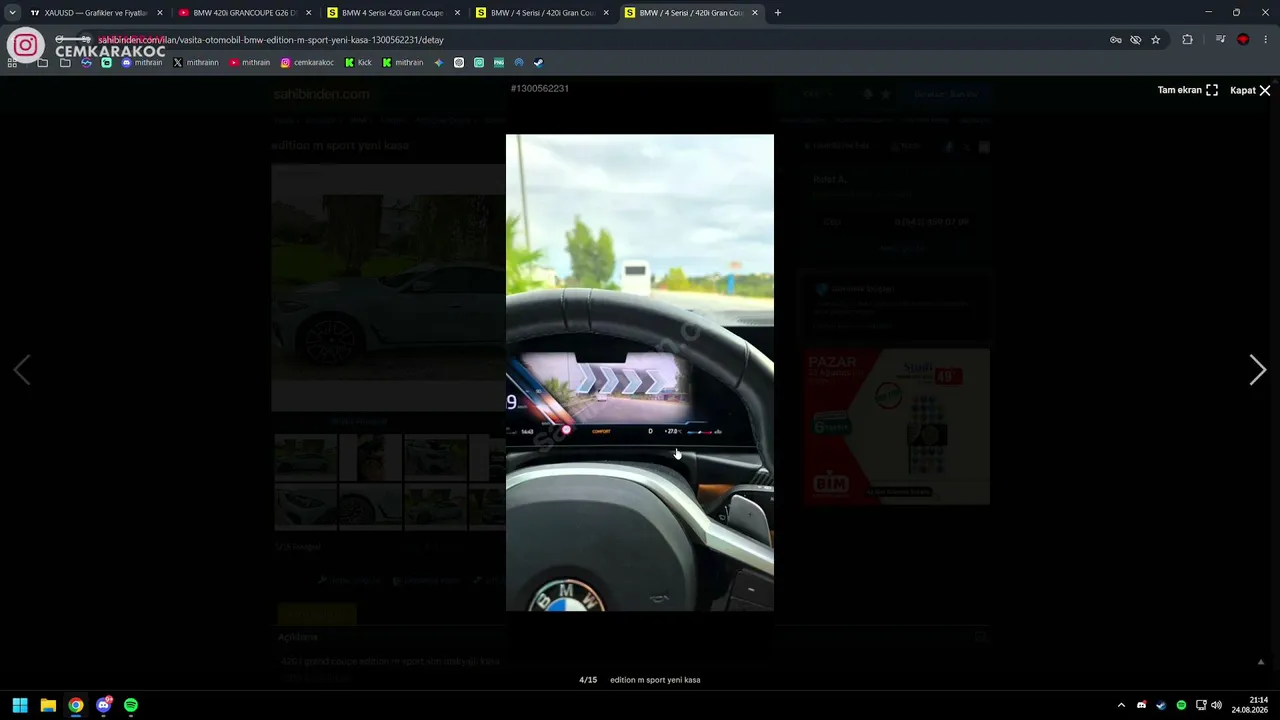Bookmark this page with the star icon
Viewport: 1280px width, 720px height.
pyautogui.click(x=1156, y=40)
